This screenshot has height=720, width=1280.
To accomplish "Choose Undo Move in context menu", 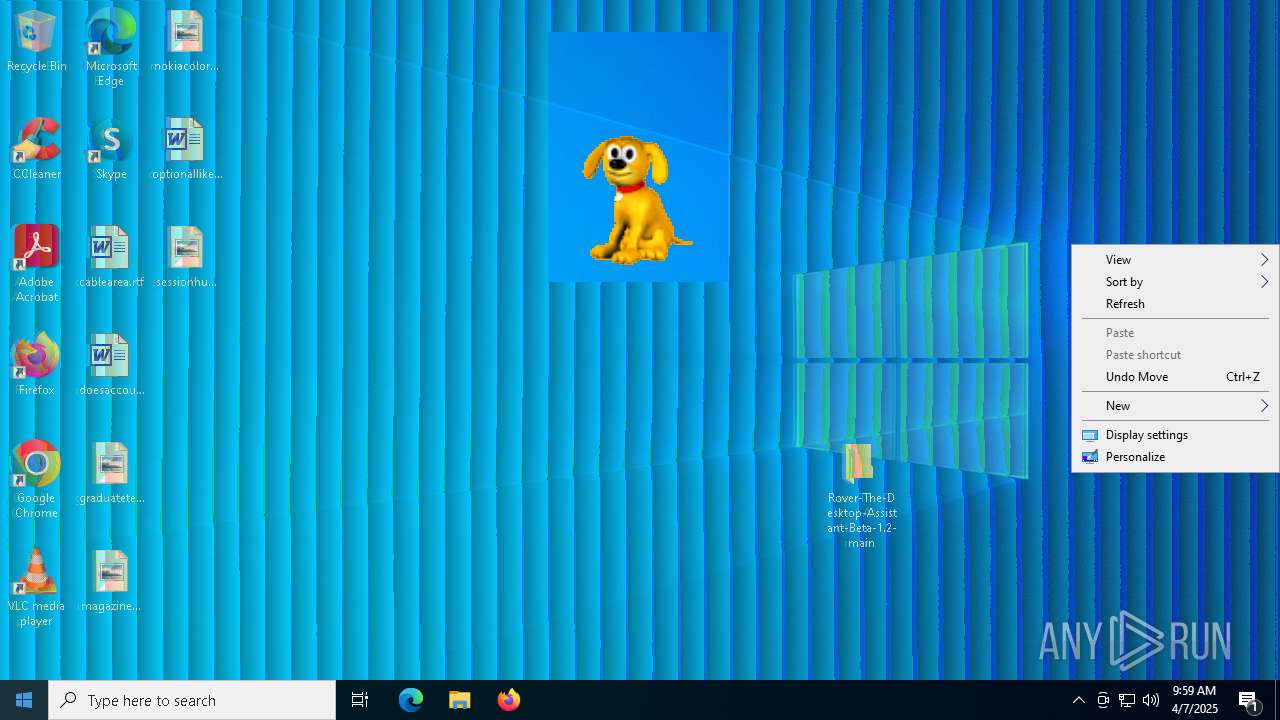I will (x=1175, y=377).
